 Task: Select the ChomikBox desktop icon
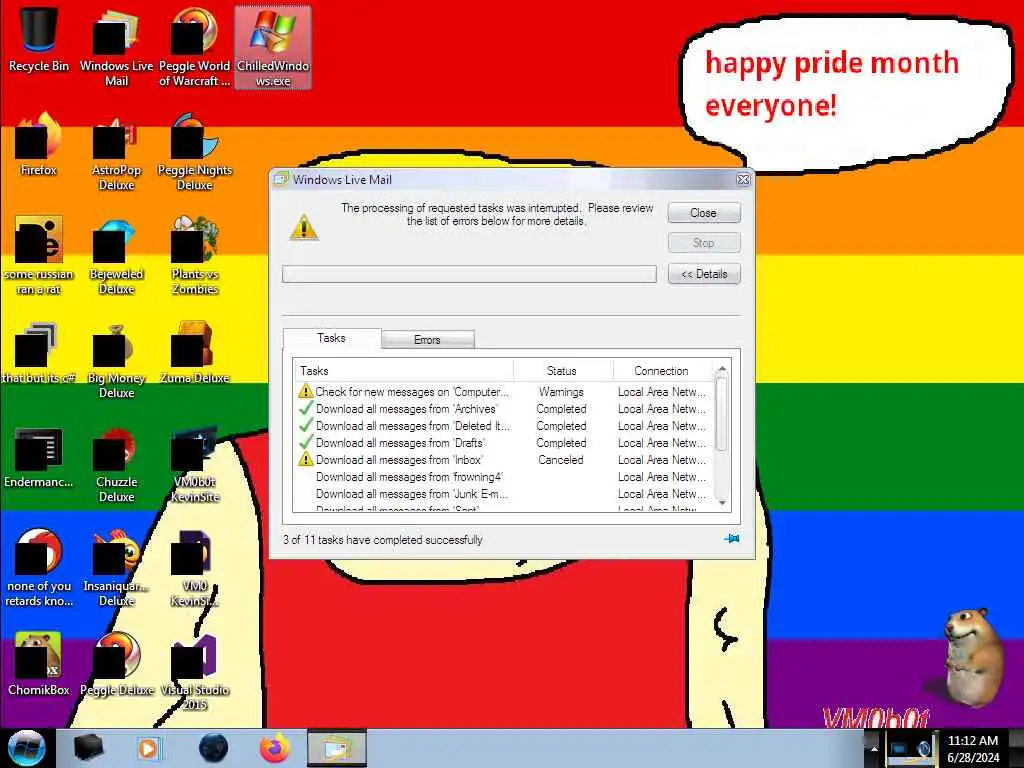pyautogui.click(x=39, y=665)
